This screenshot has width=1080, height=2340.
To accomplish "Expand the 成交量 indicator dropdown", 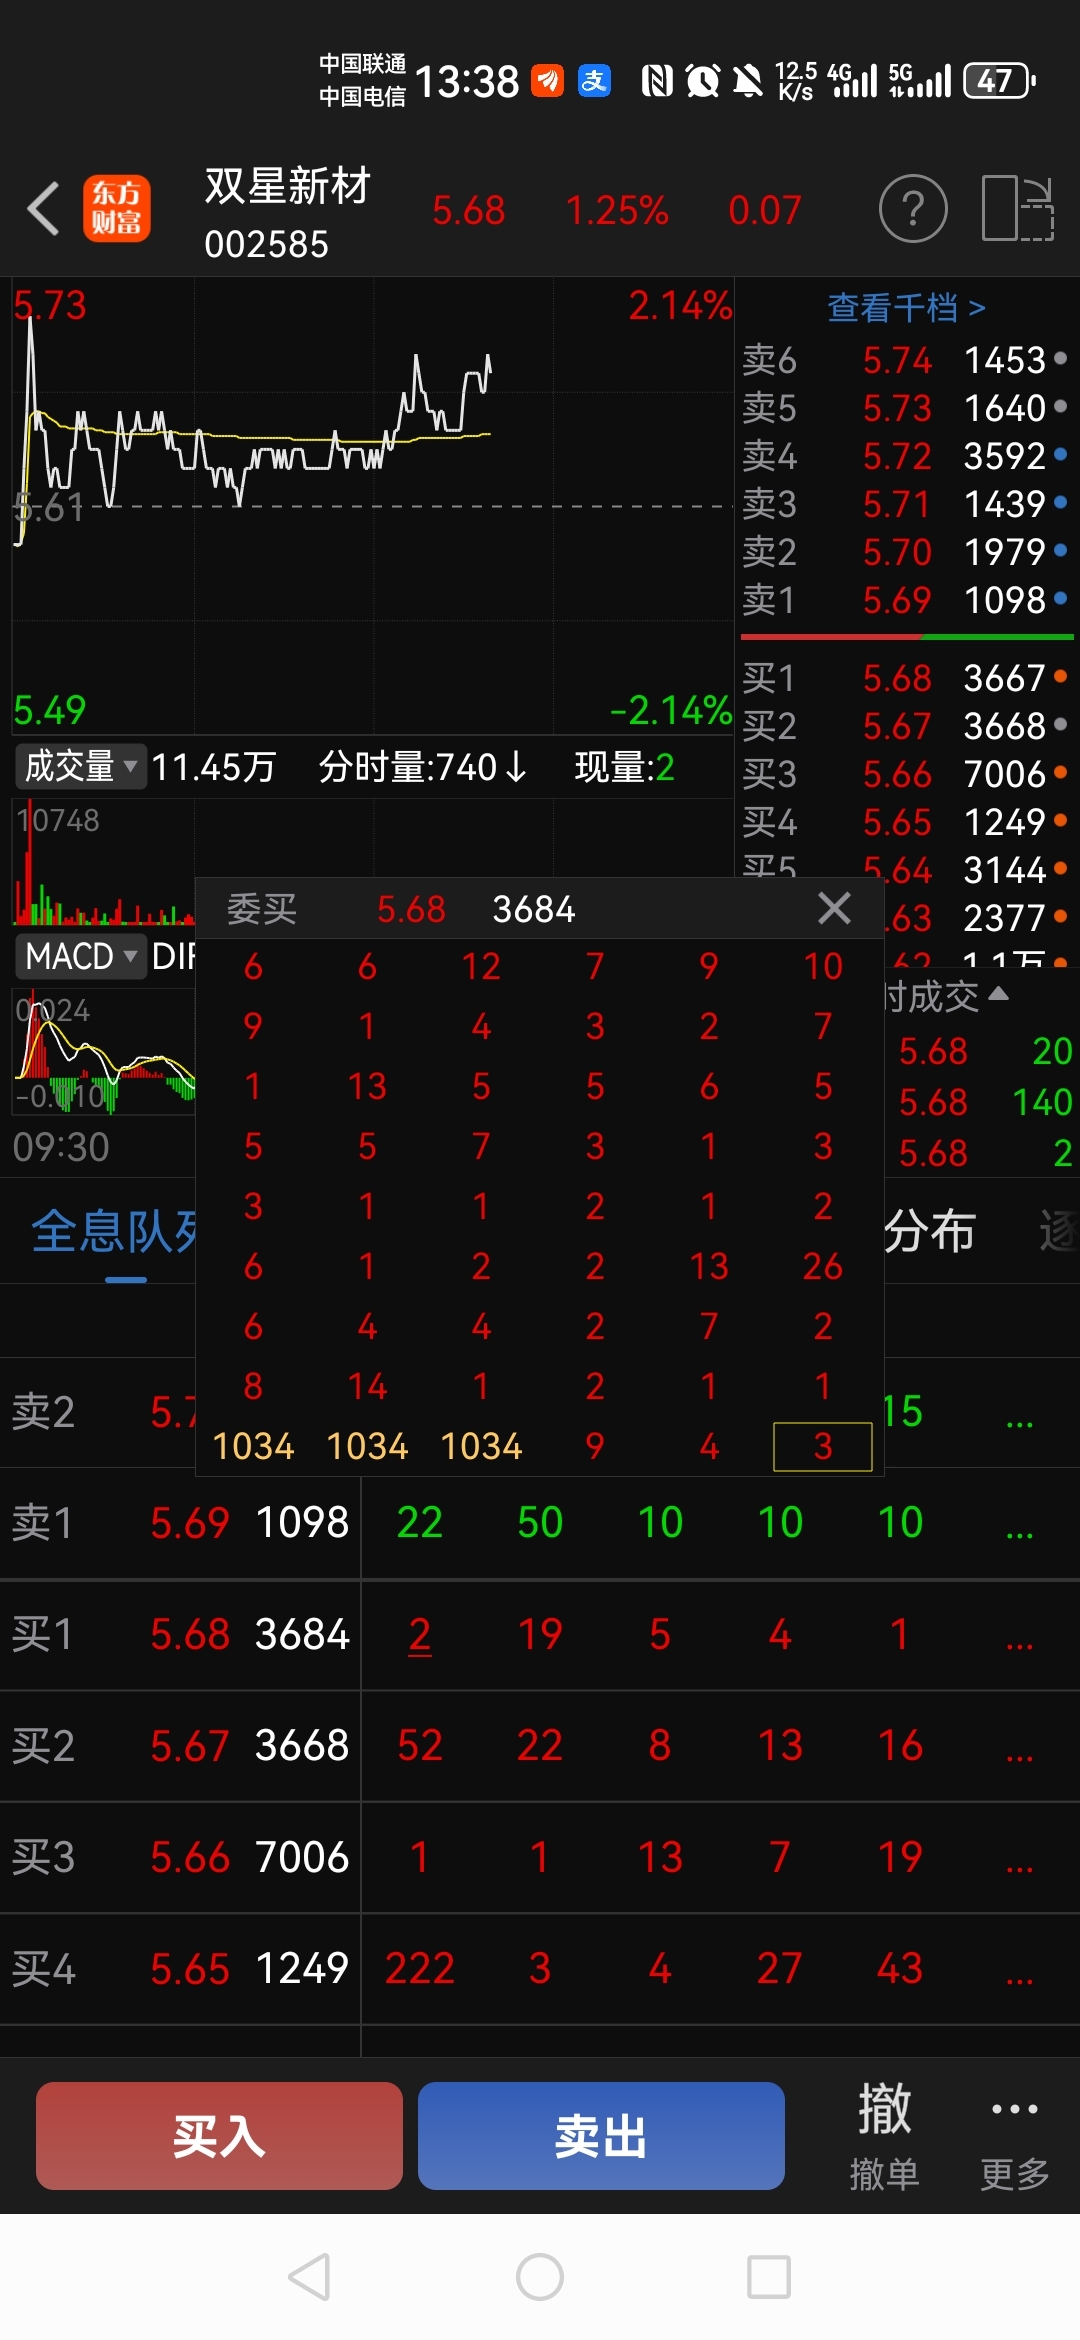I will [81, 767].
